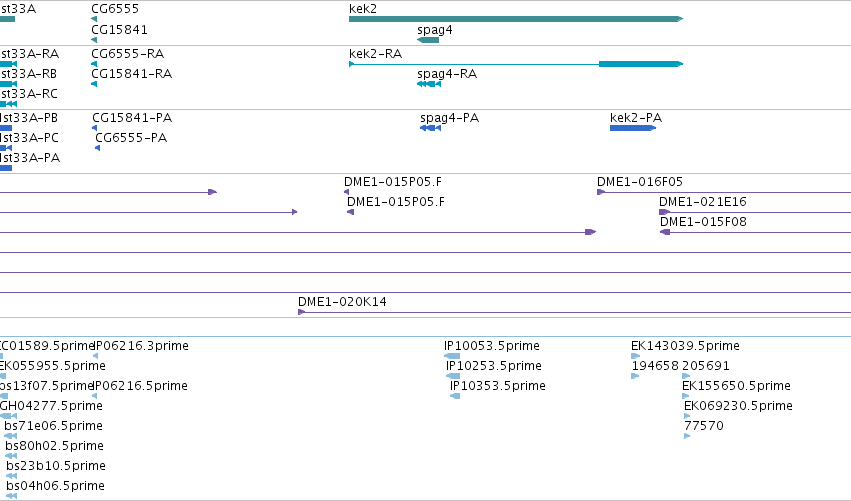Click the 77570 feature label
The height and width of the screenshot is (501, 851).
click(704, 426)
